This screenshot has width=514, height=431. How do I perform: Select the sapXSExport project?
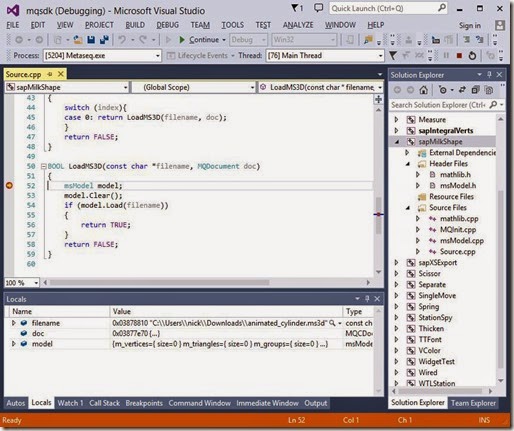coord(437,263)
